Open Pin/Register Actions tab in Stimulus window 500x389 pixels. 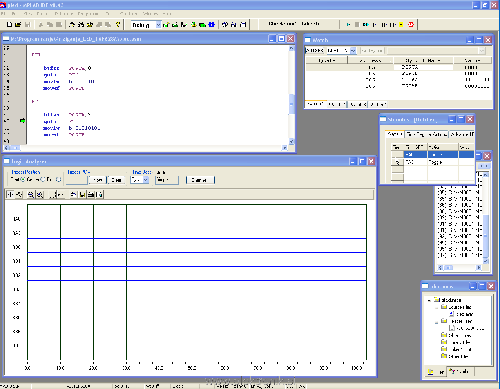[x=426, y=134]
